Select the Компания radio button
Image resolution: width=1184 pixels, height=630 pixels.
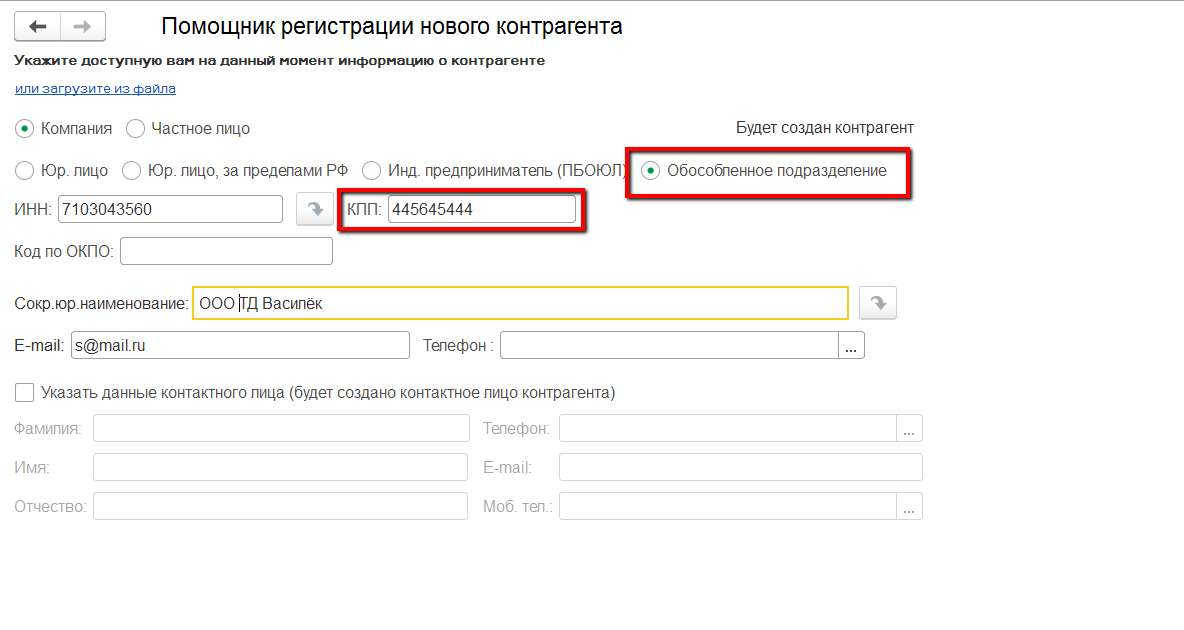23,128
